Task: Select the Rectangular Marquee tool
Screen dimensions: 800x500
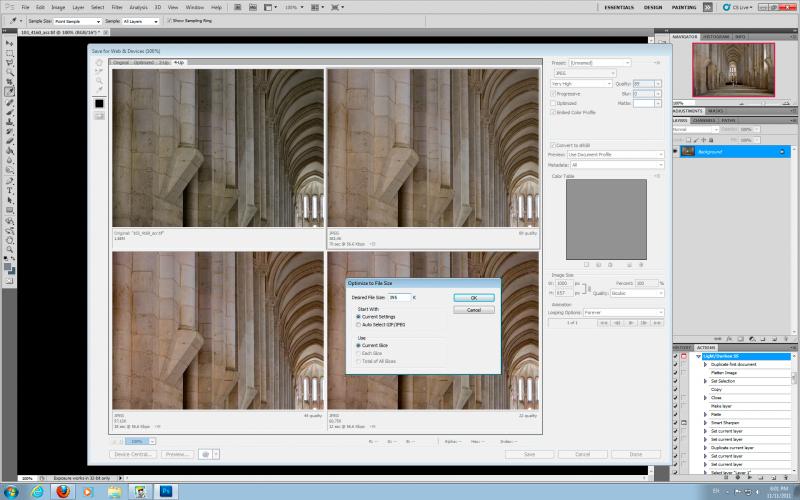Action: point(10,53)
